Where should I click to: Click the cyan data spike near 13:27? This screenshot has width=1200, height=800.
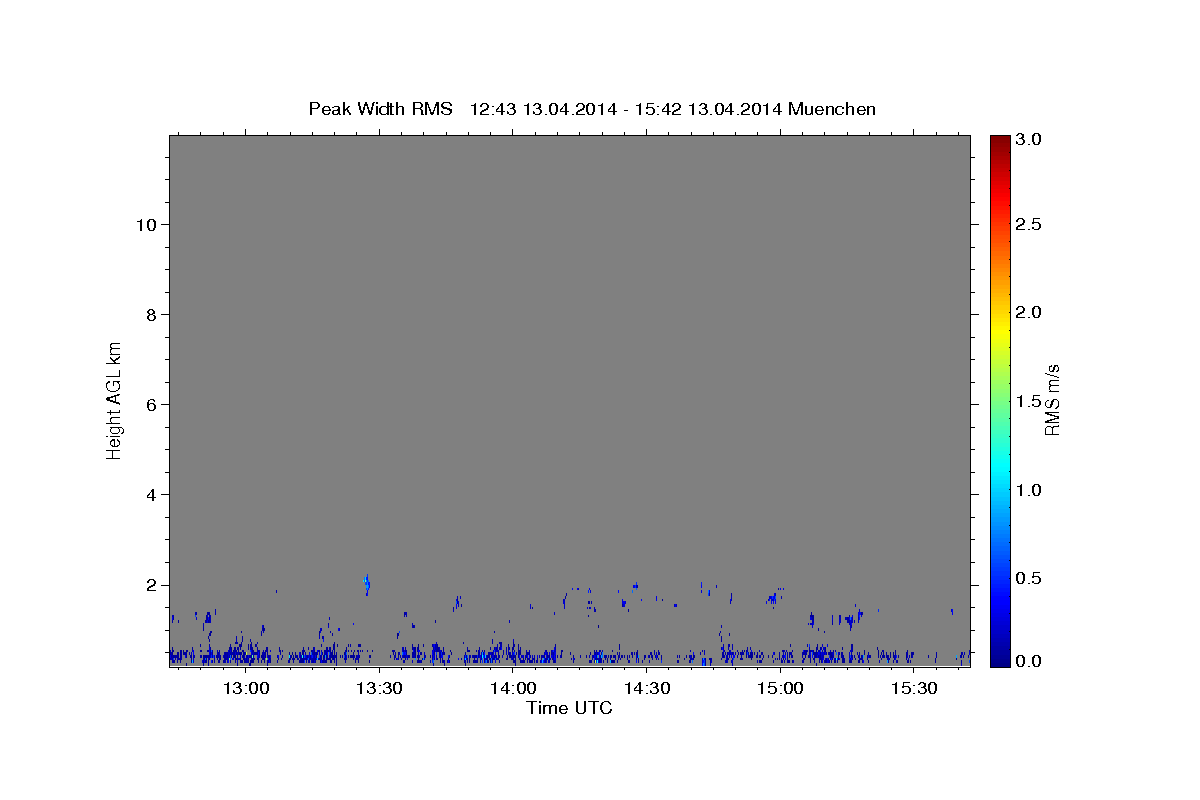pos(367,584)
